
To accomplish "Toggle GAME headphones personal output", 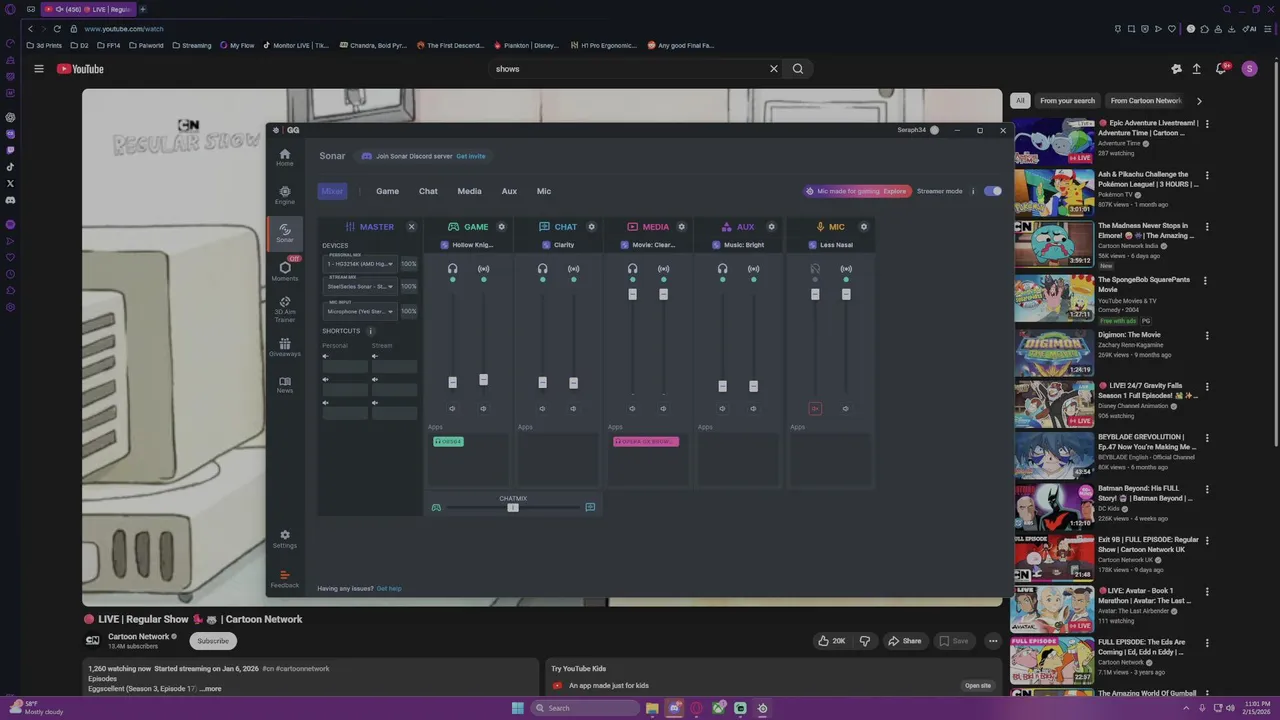I will pos(452,269).
